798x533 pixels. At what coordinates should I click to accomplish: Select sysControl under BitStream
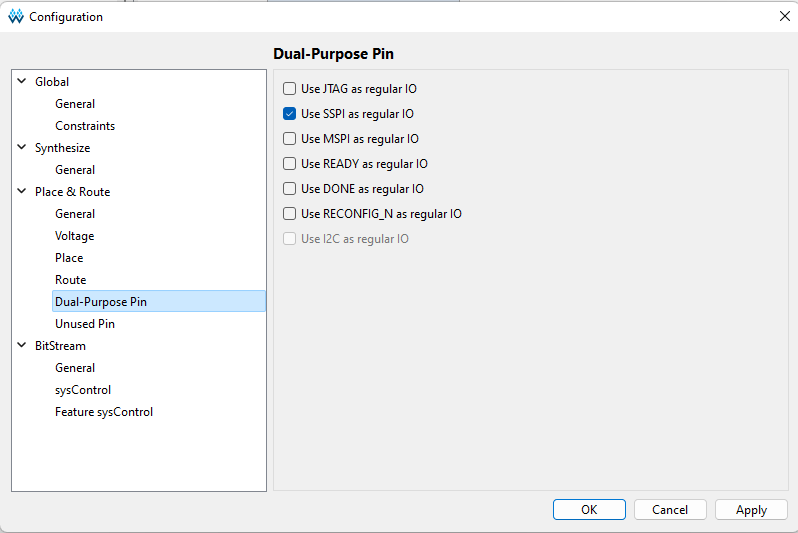(x=83, y=390)
